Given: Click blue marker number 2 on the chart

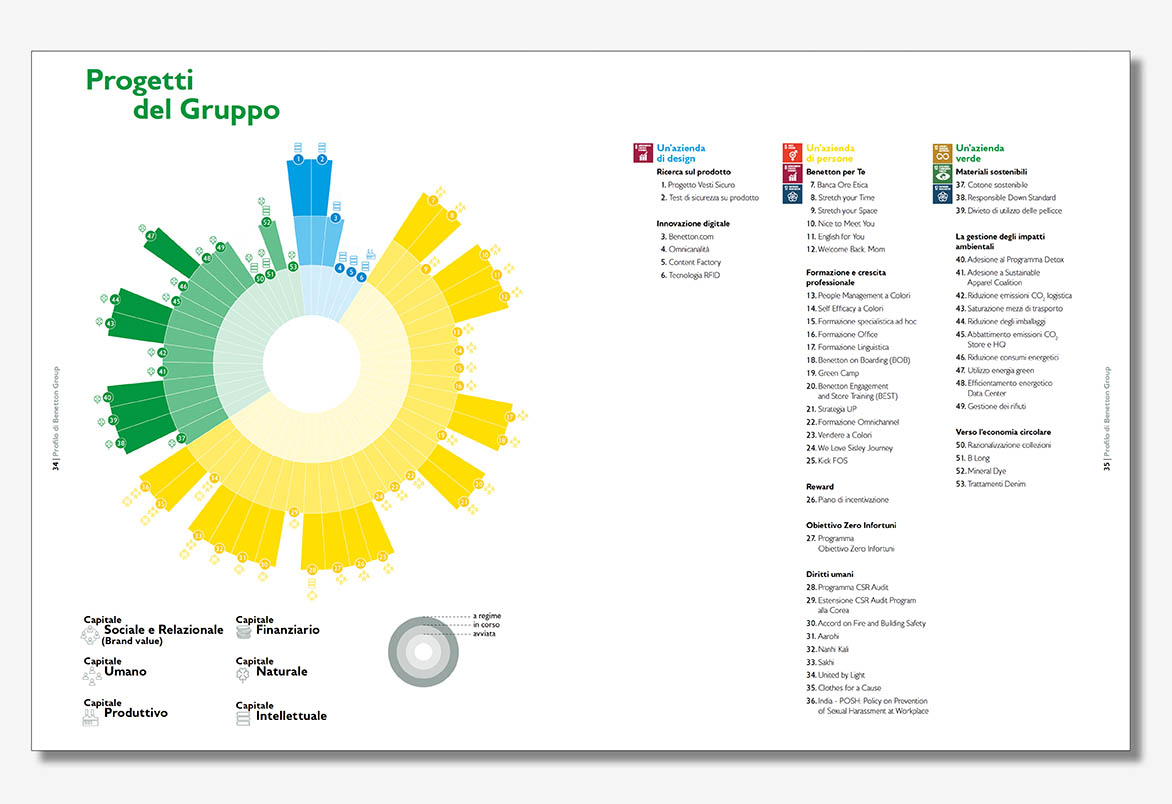Looking at the screenshot, I should click(x=322, y=159).
